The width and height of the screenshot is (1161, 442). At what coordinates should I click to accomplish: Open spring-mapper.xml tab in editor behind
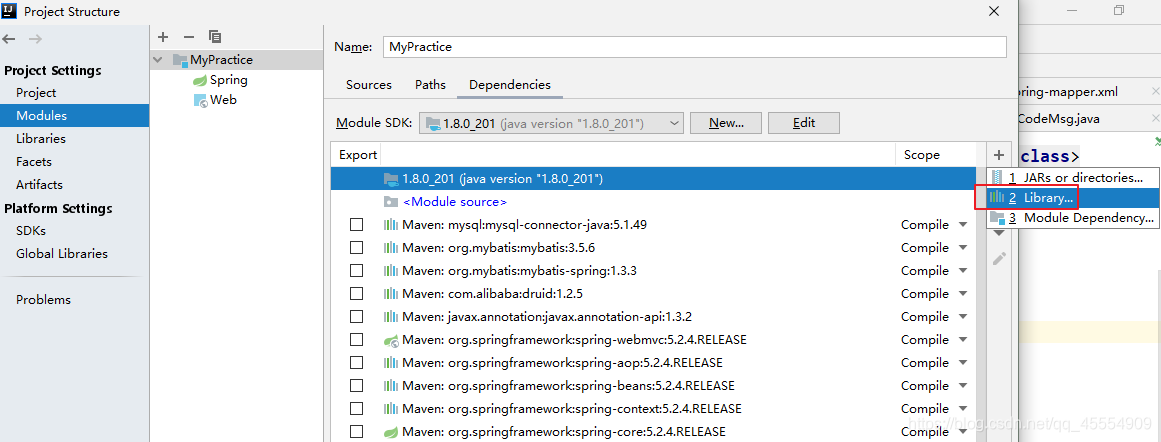(1067, 92)
